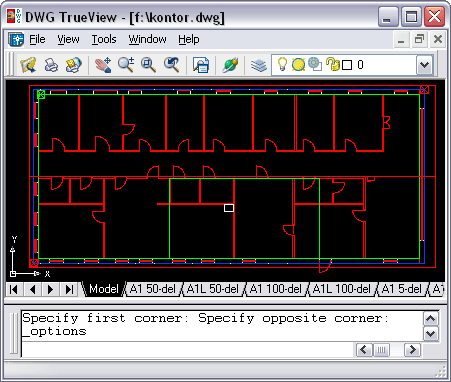
Task: Select the Zoom Realtime magnifier tool
Action: pyautogui.click(x=126, y=65)
